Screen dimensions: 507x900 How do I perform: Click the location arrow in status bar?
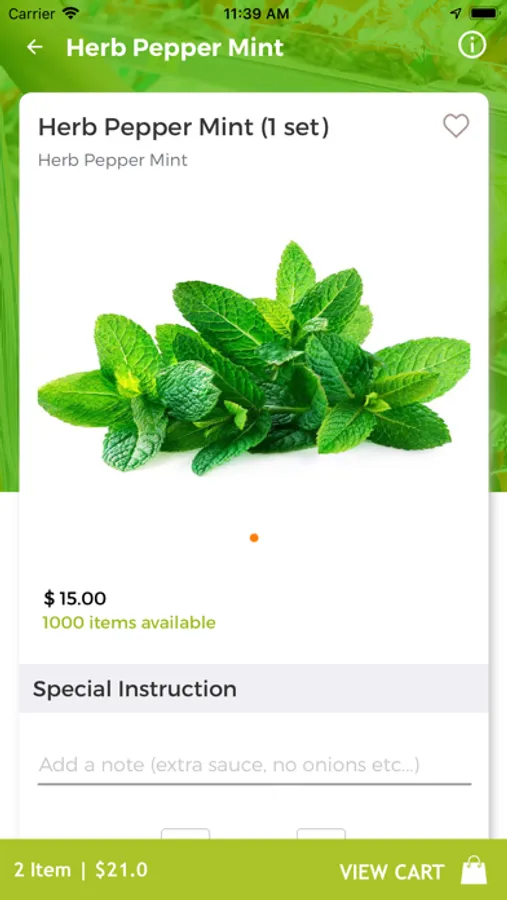point(456,13)
